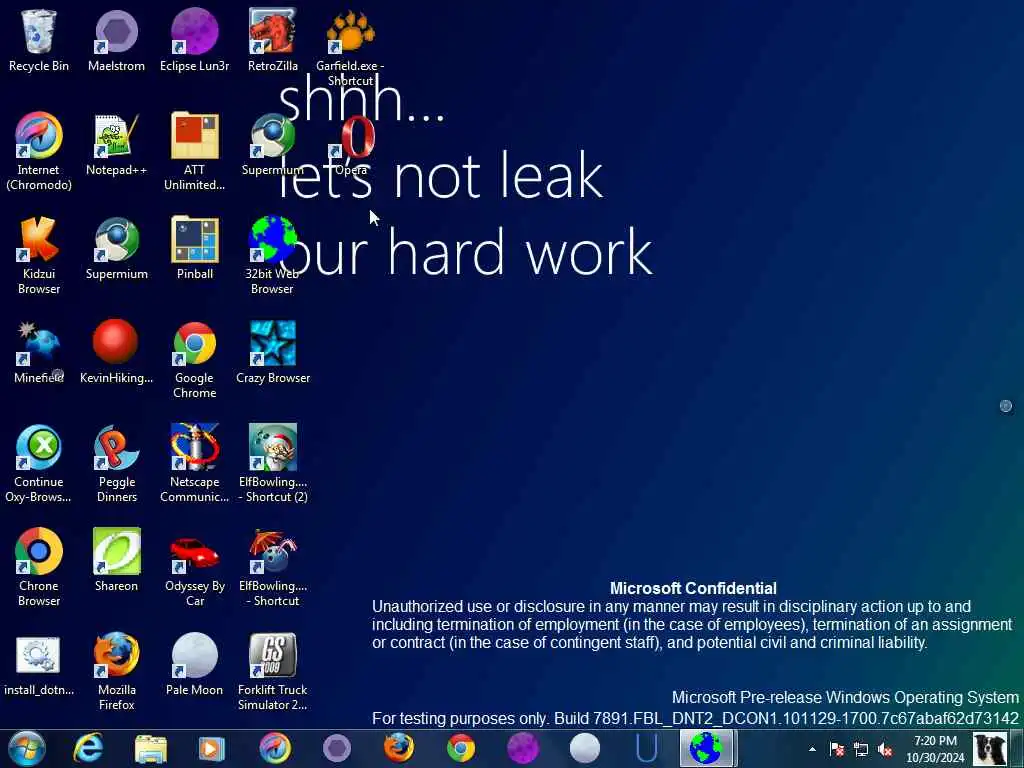The height and width of the screenshot is (768, 1024).
Task: Launch the Notepad++ desktop shortcut
Action: (x=116, y=145)
